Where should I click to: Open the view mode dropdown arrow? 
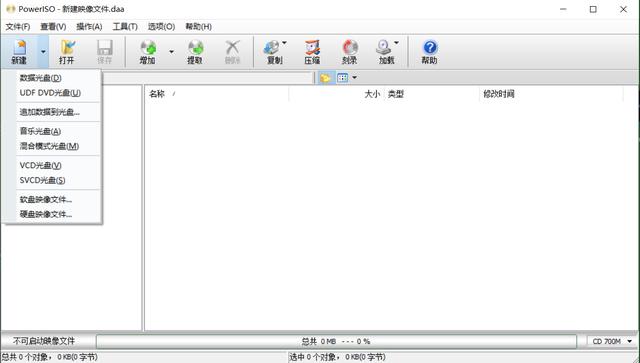click(x=354, y=78)
